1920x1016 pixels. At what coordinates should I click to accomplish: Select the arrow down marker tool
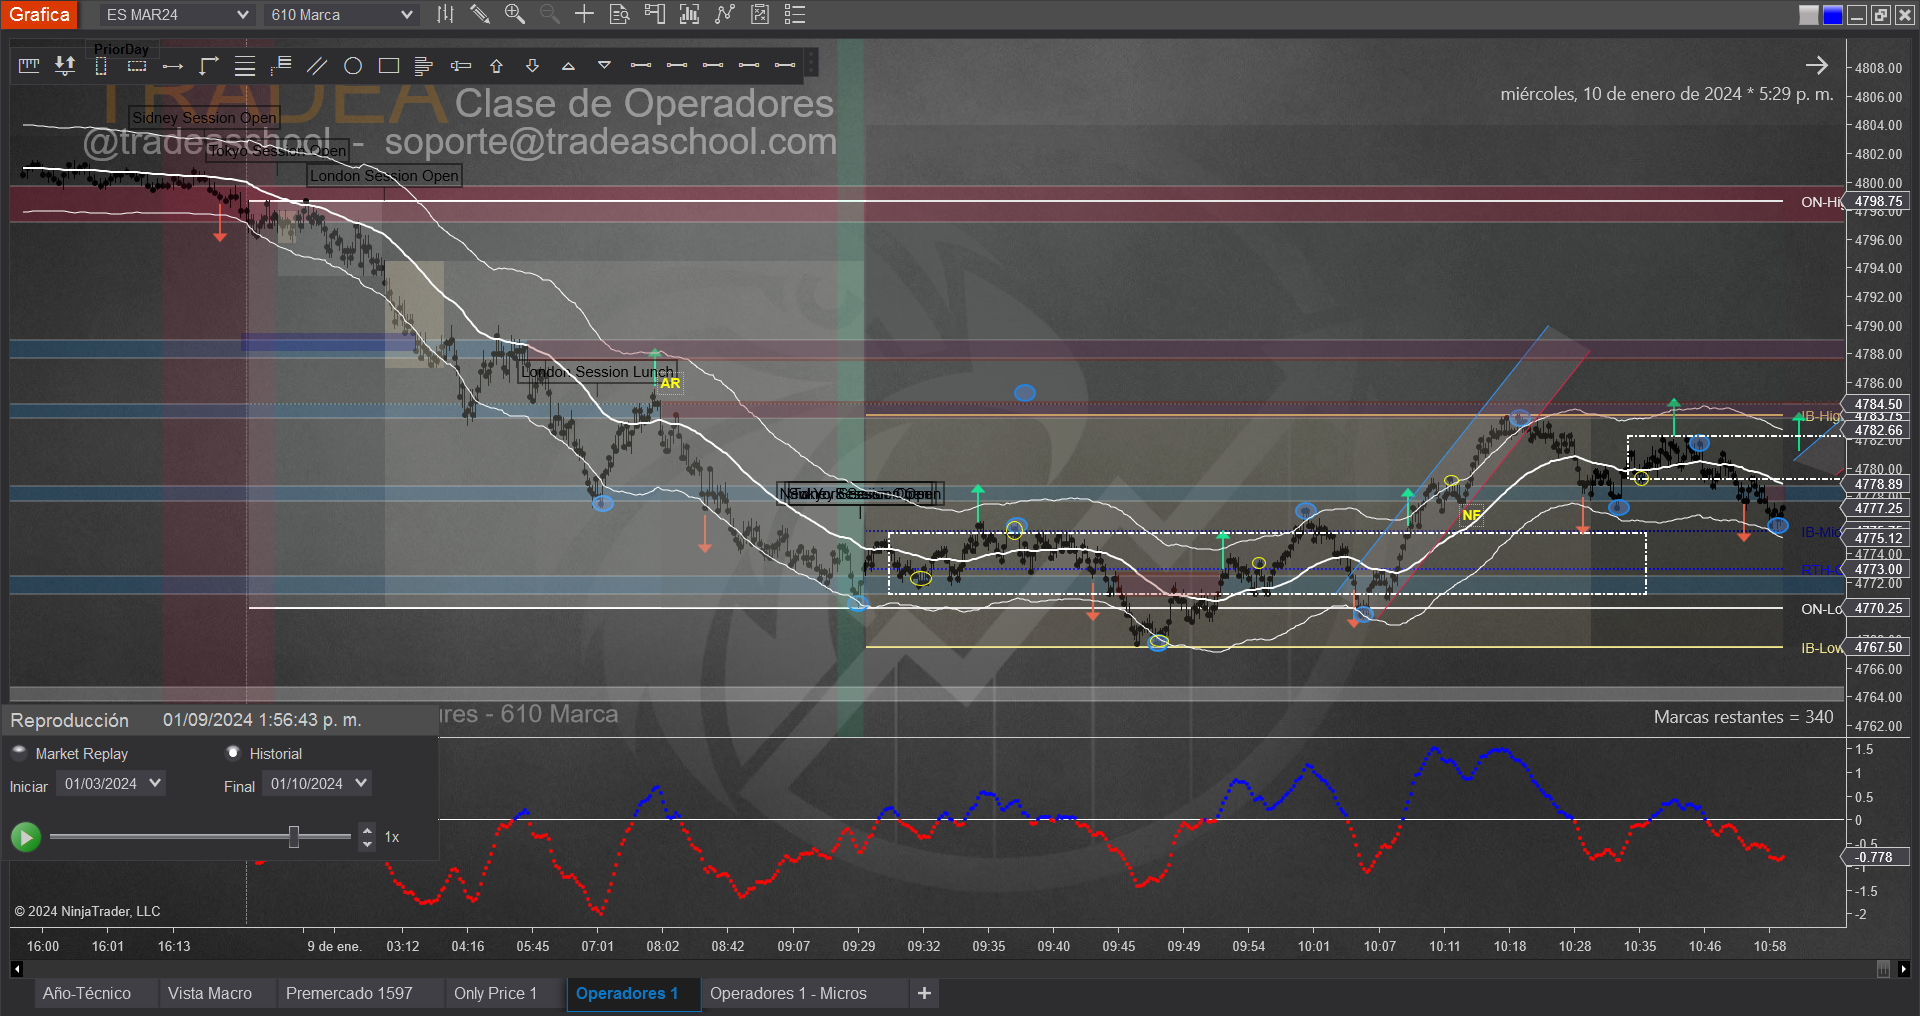[533, 66]
